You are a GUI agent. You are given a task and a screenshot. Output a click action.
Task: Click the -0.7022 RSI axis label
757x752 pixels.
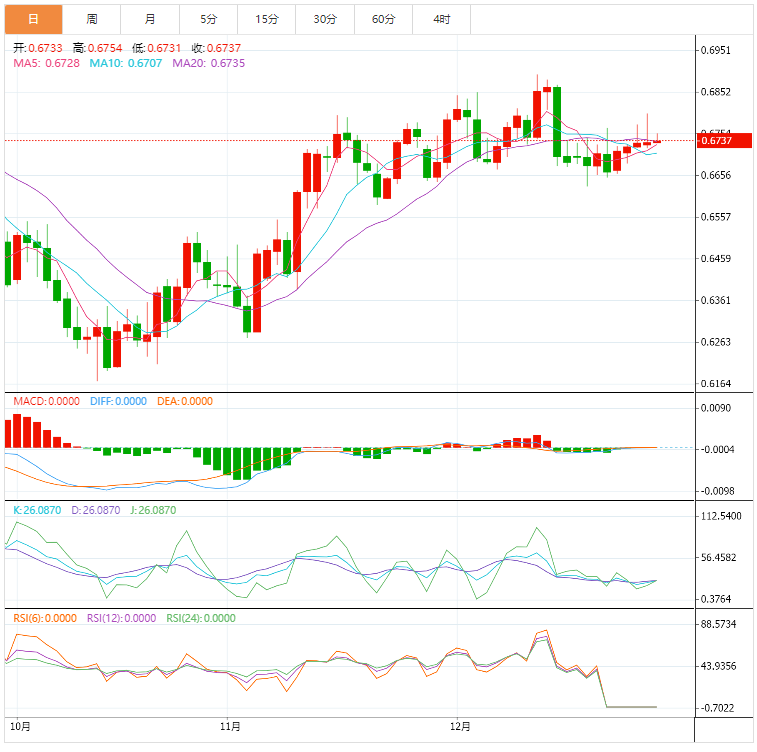pyautogui.click(x=717, y=708)
